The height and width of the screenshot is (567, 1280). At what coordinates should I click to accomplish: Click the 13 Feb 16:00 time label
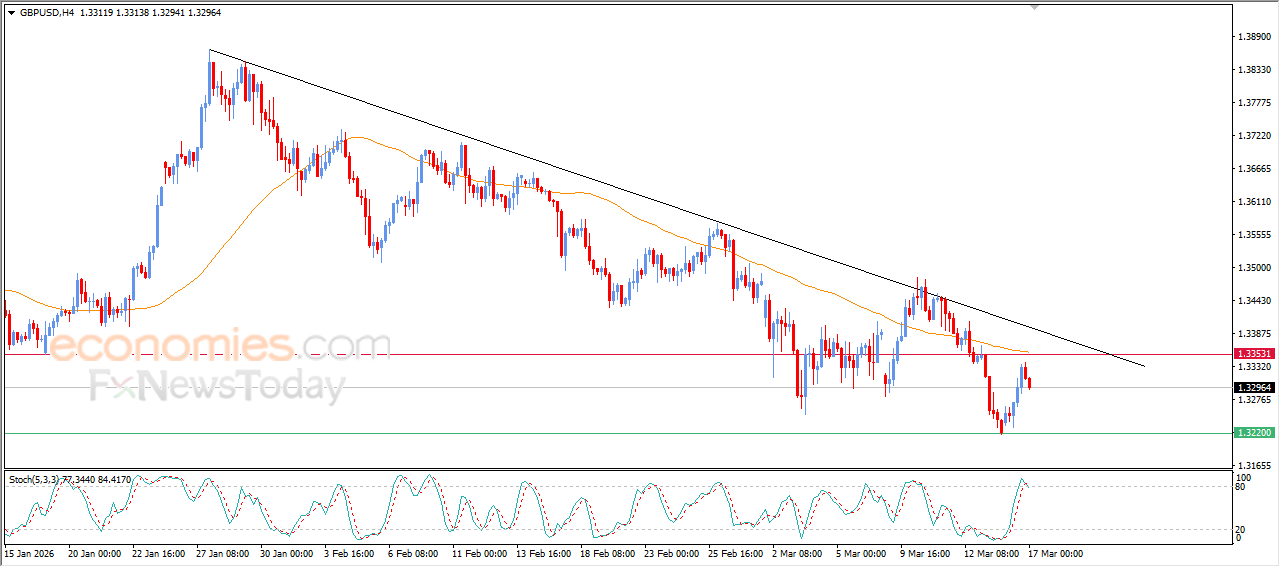[x=545, y=553]
